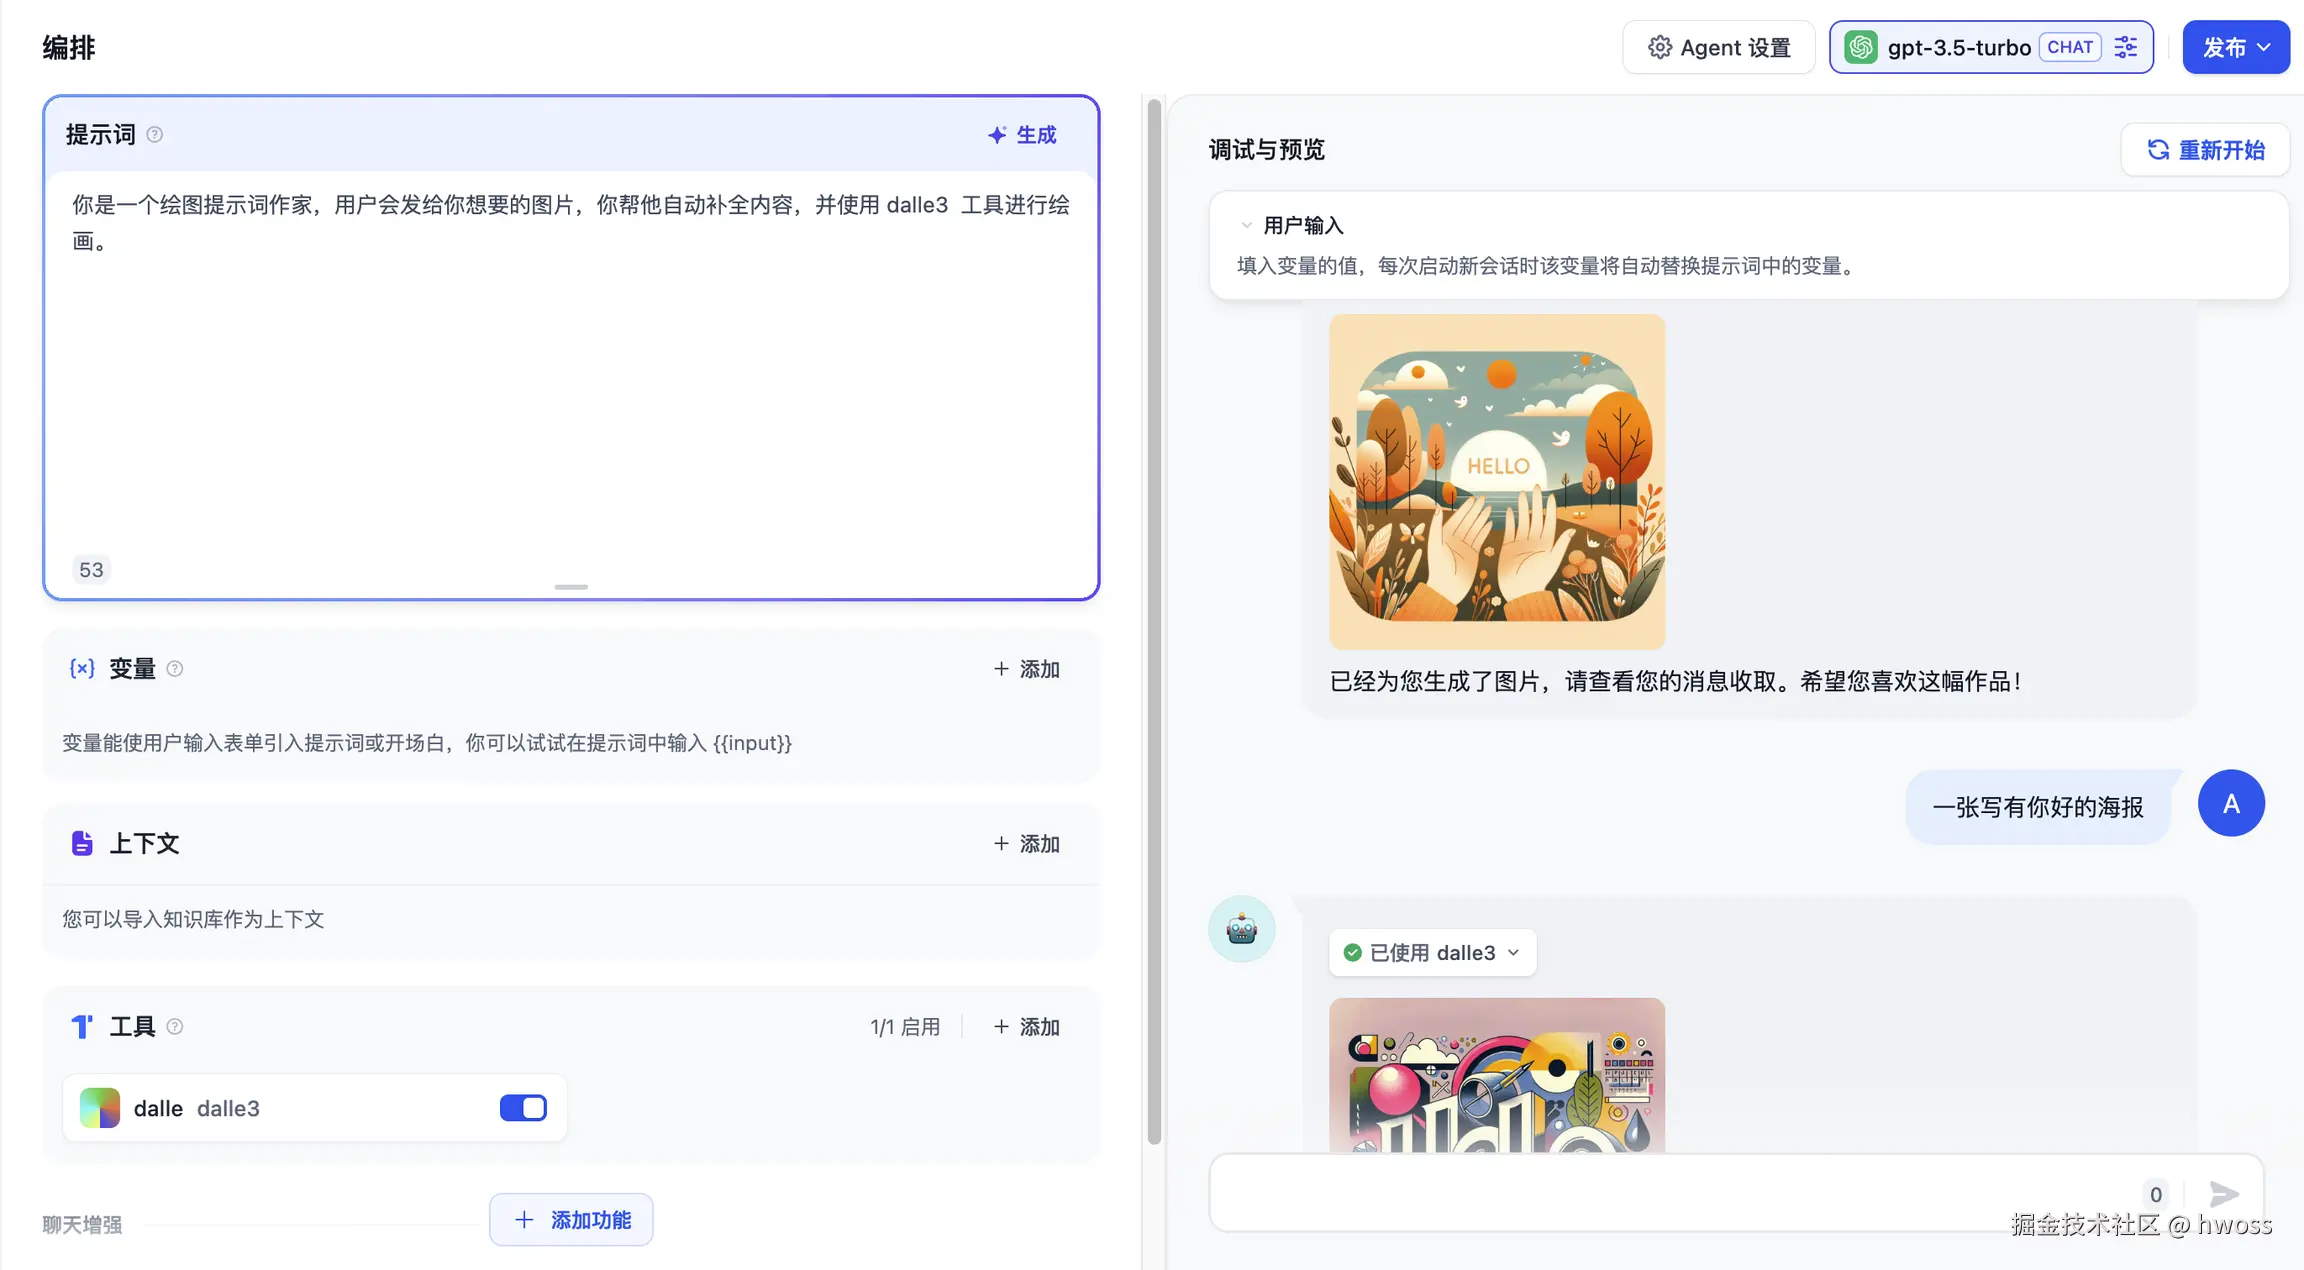This screenshot has height=1270, width=2304.
Task: Click the HELLO autumn image thumbnail
Action: (1496, 482)
